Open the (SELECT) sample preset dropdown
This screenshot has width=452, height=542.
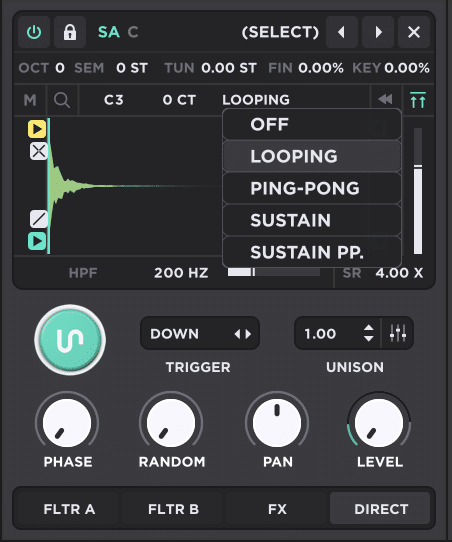tap(280, 32)
